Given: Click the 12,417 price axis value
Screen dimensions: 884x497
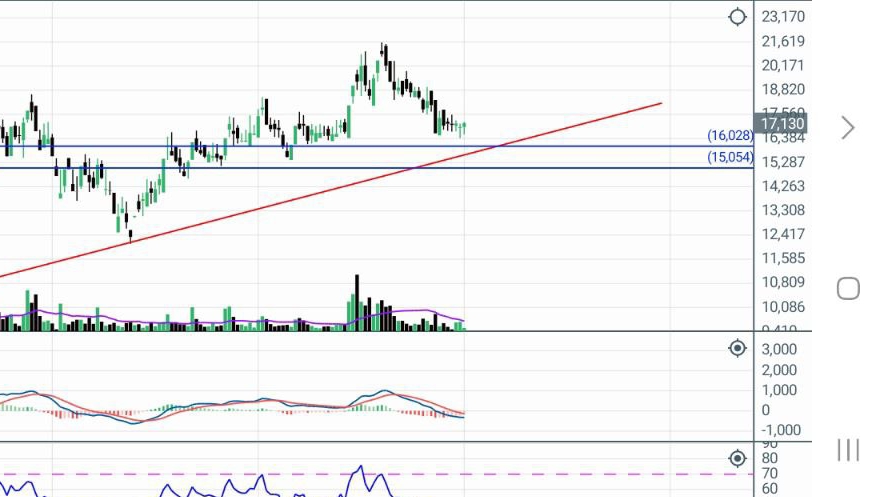Looking at the screenshot, I should tap(783, 234).
